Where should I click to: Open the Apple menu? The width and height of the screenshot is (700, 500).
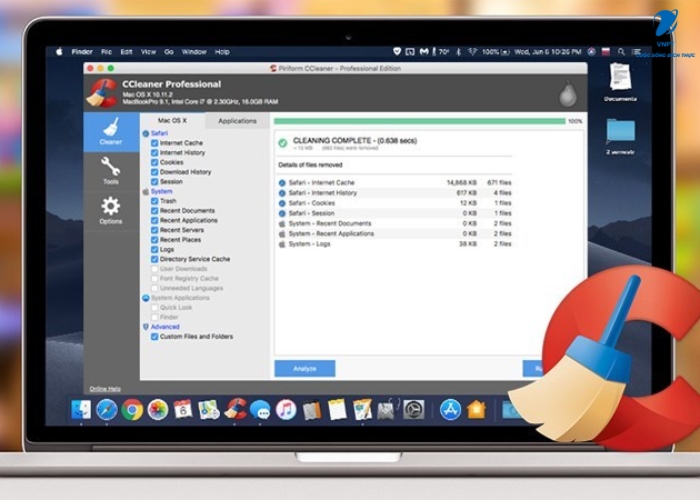pos(59,51)
